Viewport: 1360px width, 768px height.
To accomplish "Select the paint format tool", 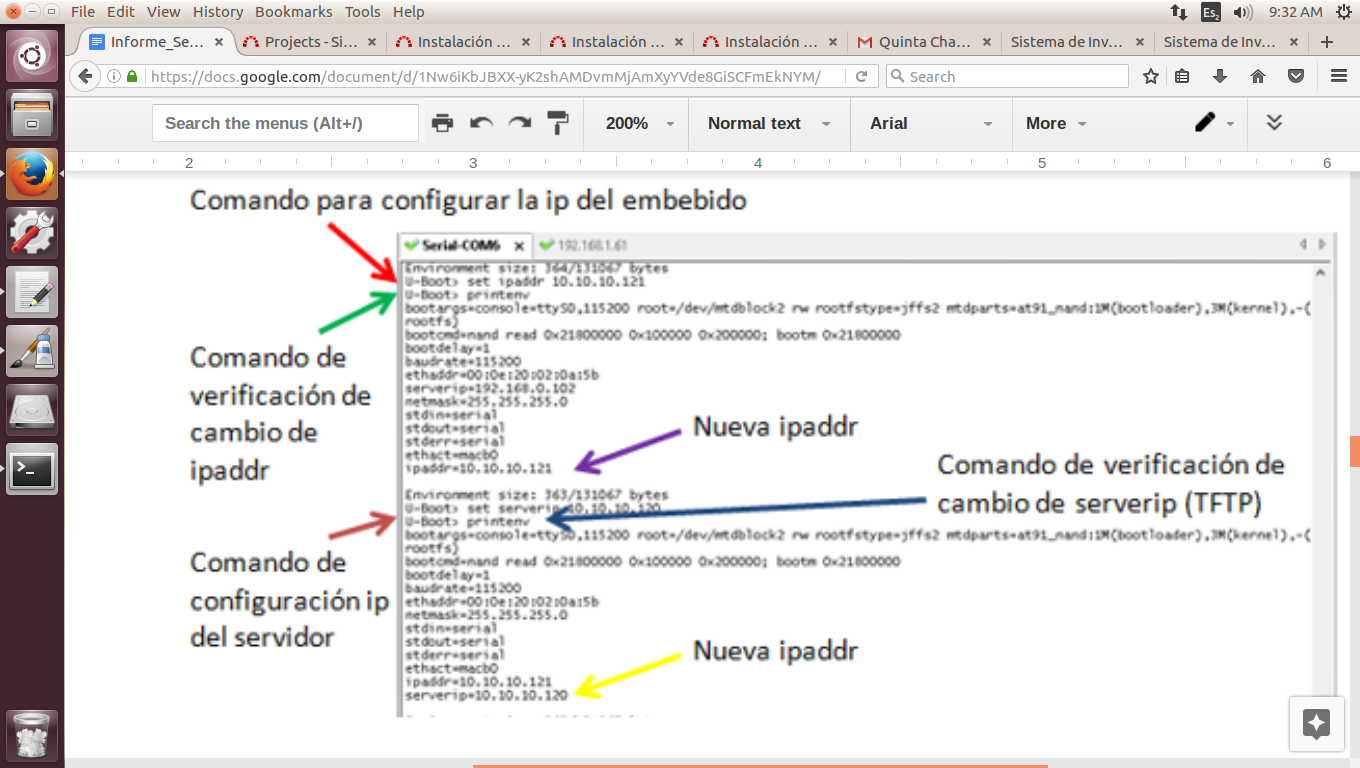I will tap(558, 123).
